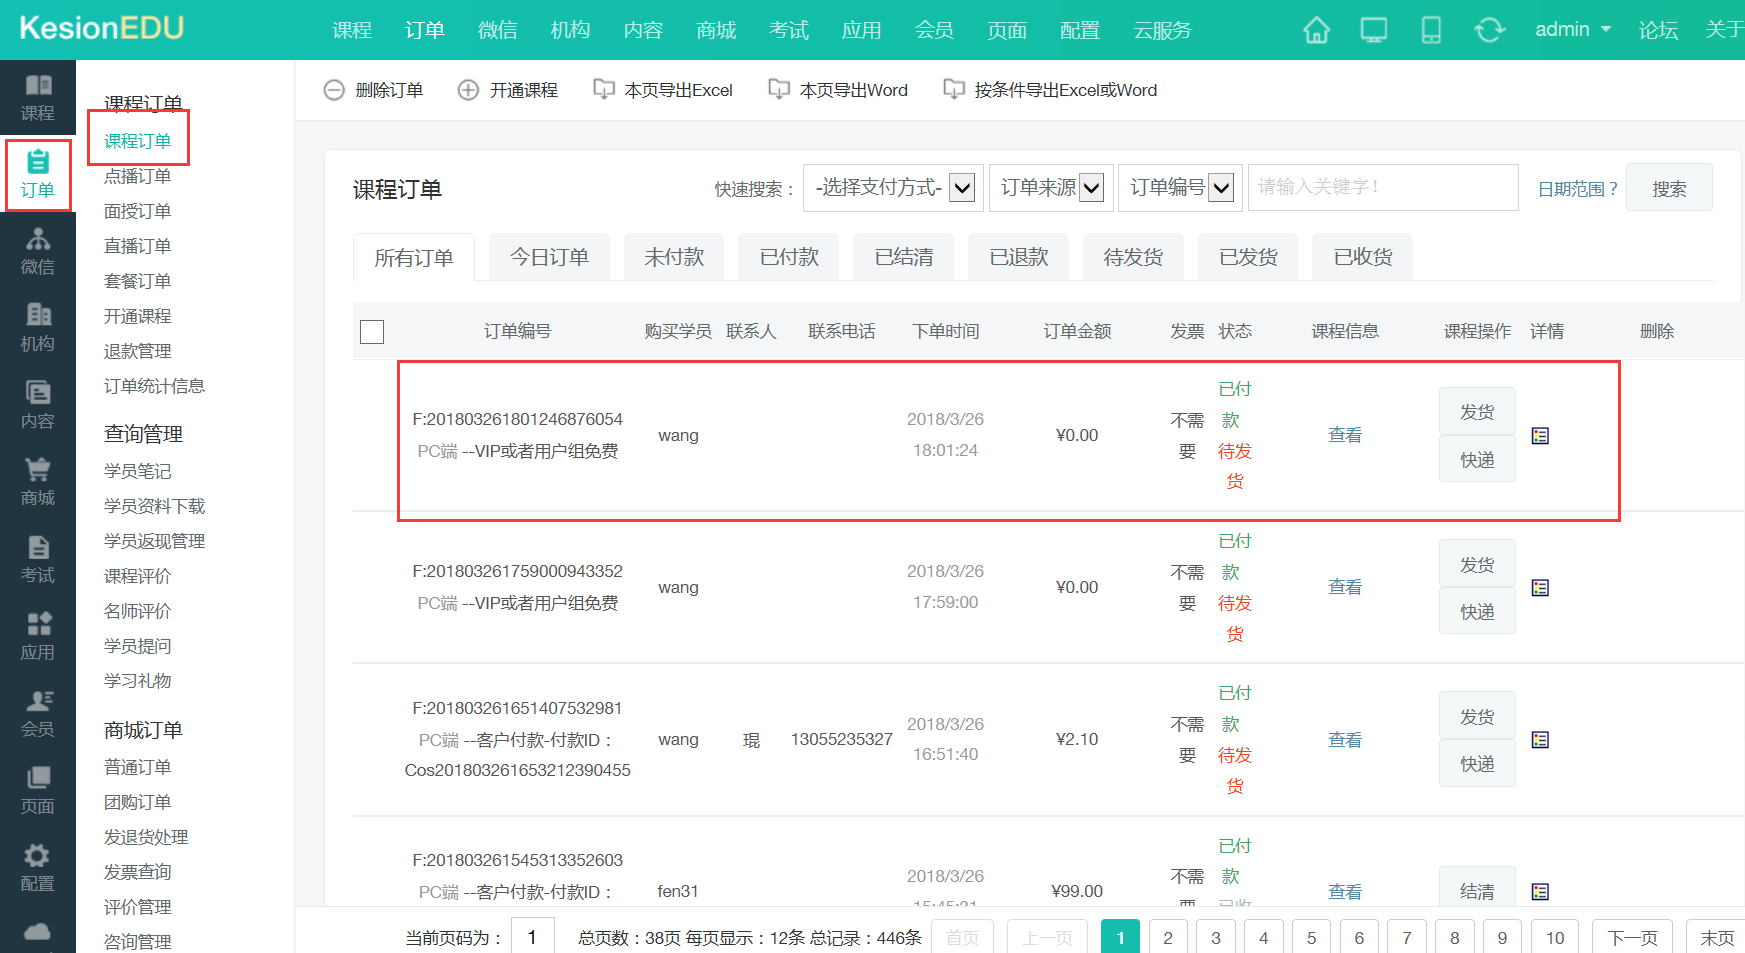The image size is (1745, 953).
Task: Click the refresh cache icon in header
Action: coord(1489,30)
